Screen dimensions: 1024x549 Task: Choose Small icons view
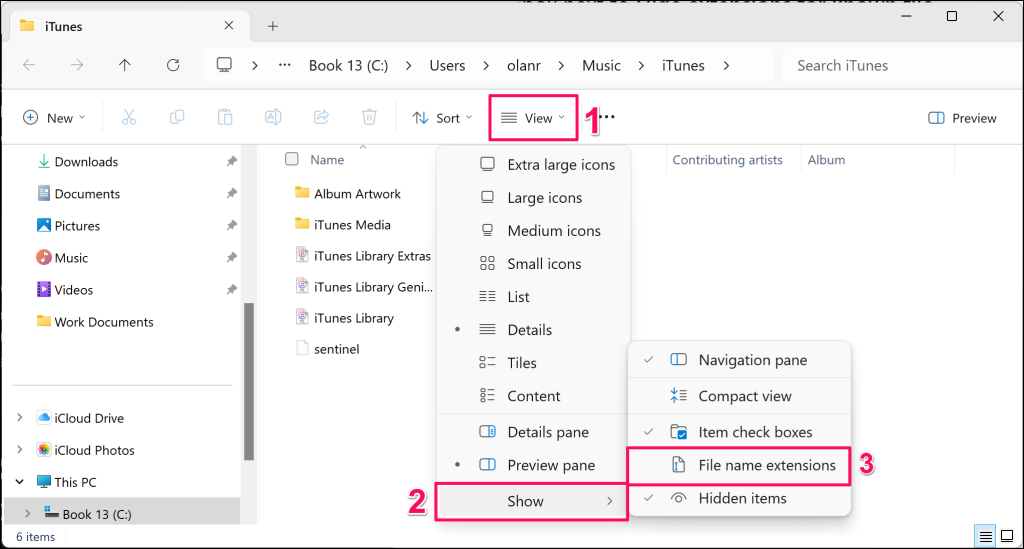tap(533, 264)
